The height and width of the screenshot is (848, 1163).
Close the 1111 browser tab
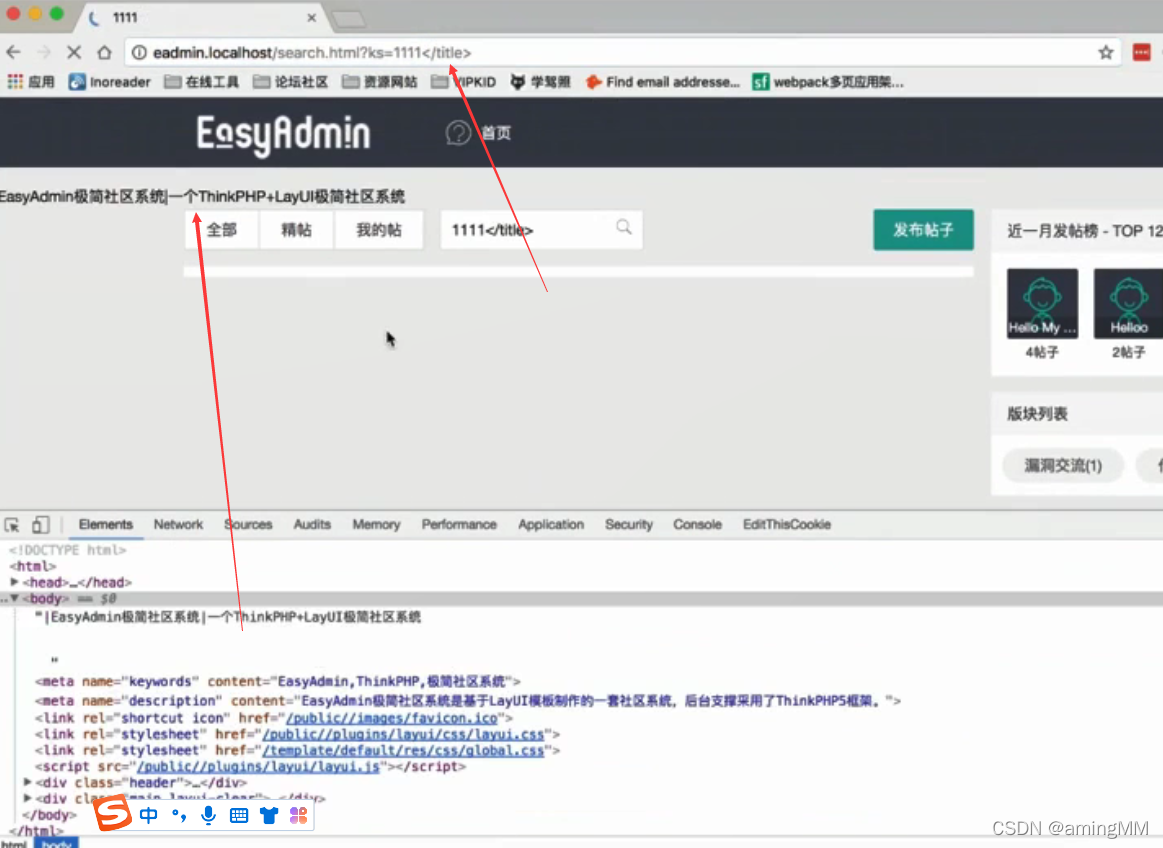pyautogui.click(x=312, y=18)
